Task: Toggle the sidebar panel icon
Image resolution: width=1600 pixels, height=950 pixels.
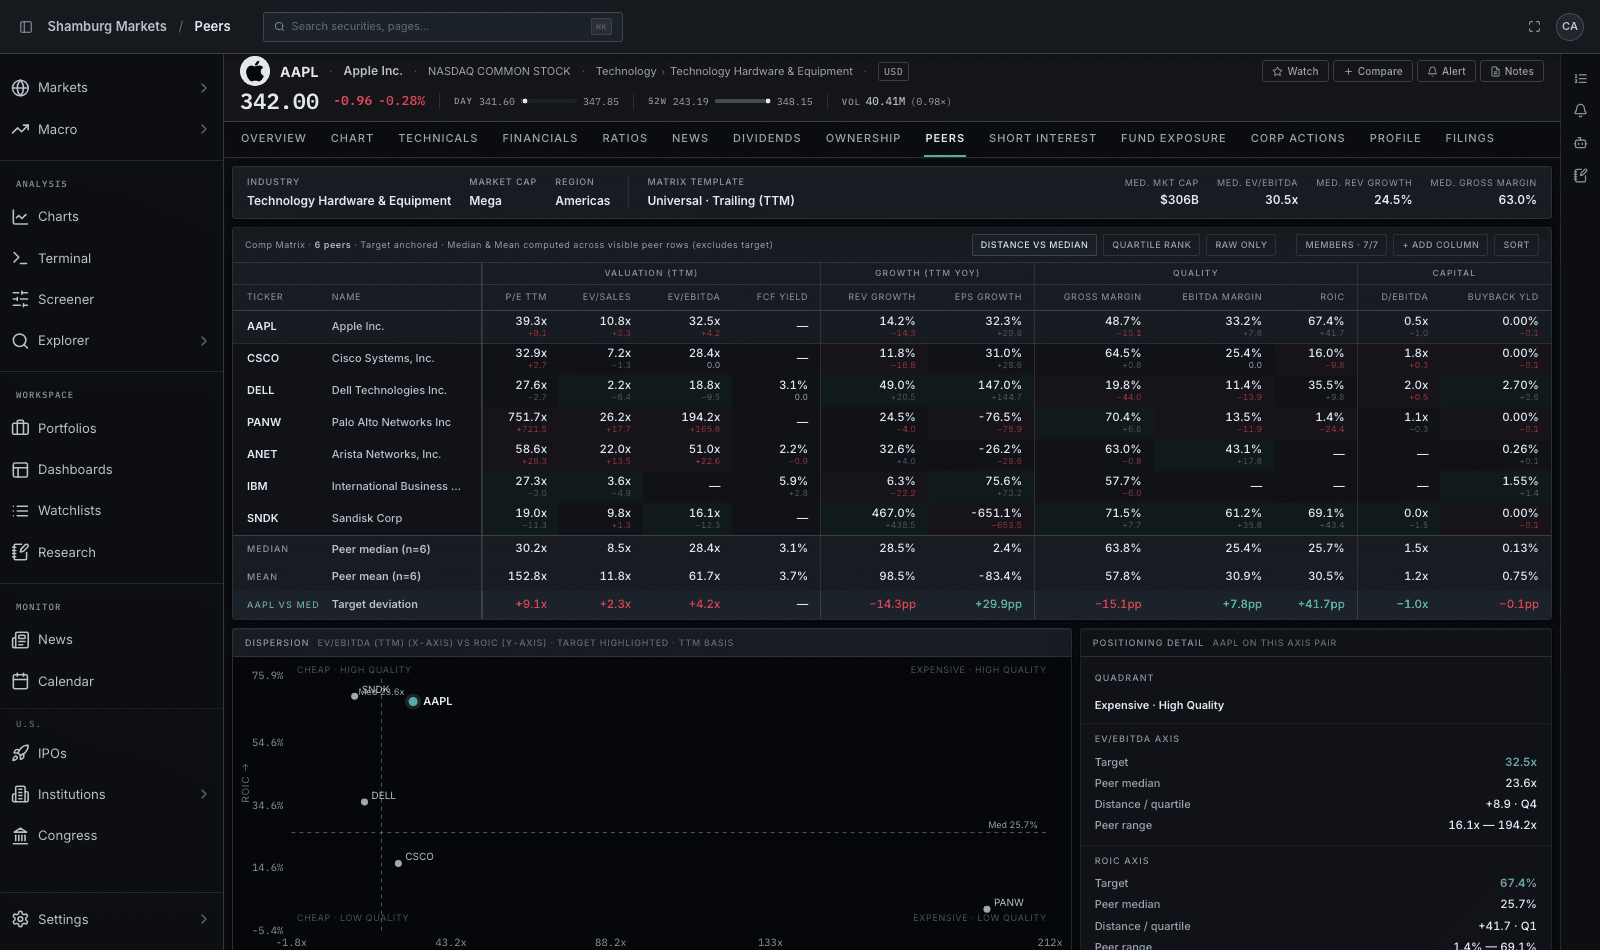Action: coord(26,27)
